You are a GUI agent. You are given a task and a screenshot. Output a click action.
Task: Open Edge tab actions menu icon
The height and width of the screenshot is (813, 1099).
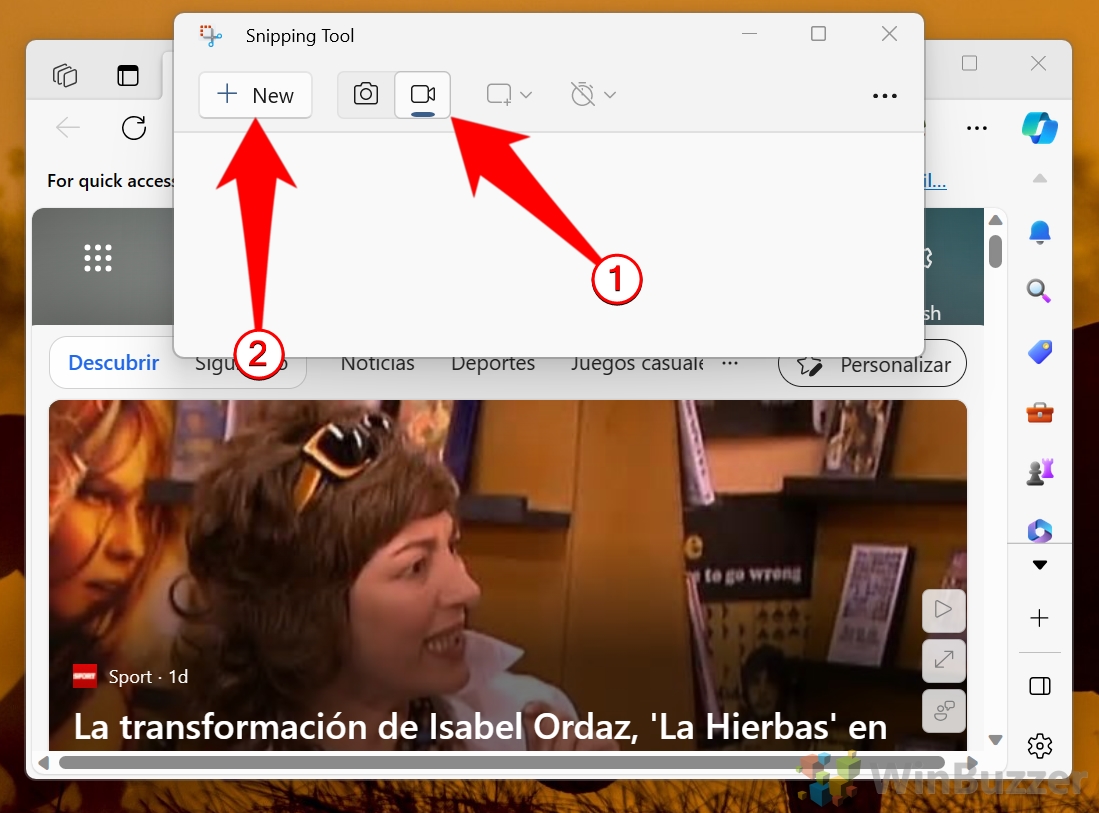coord(128,75)
